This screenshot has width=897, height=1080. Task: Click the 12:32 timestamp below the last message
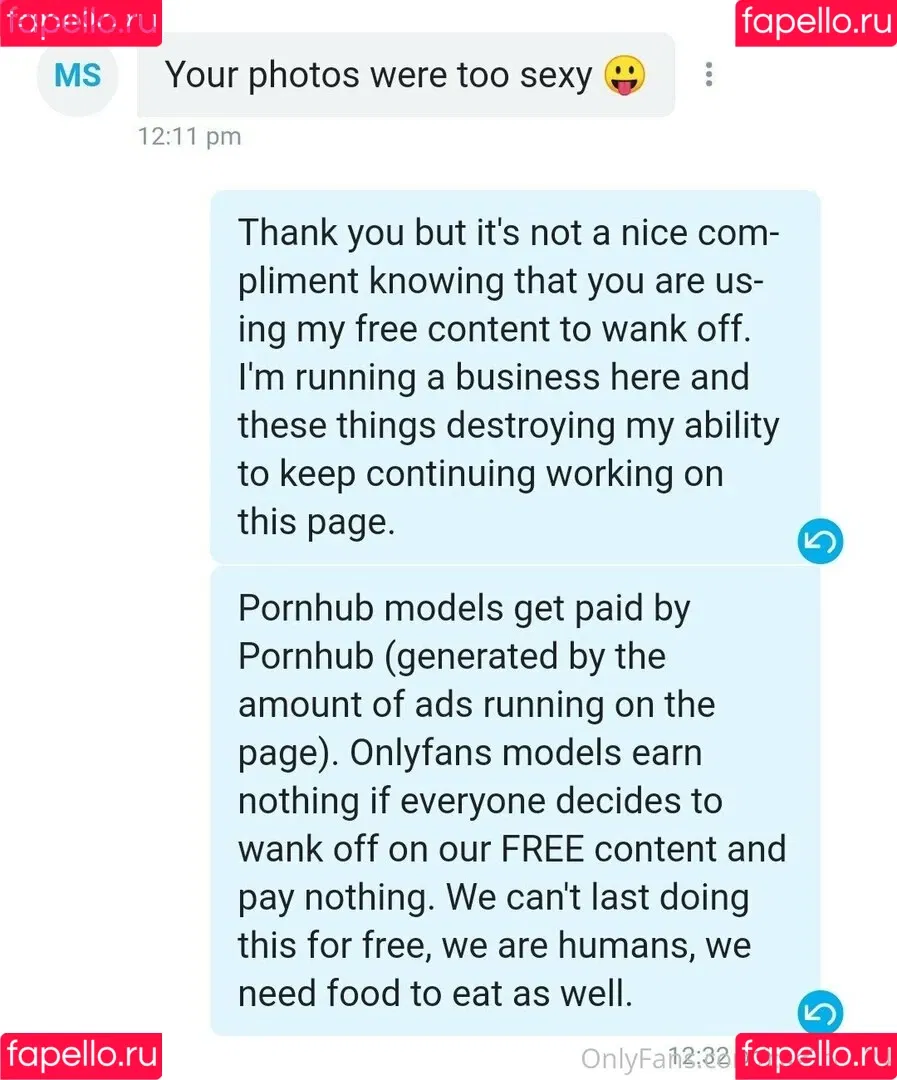[701, 1055]
